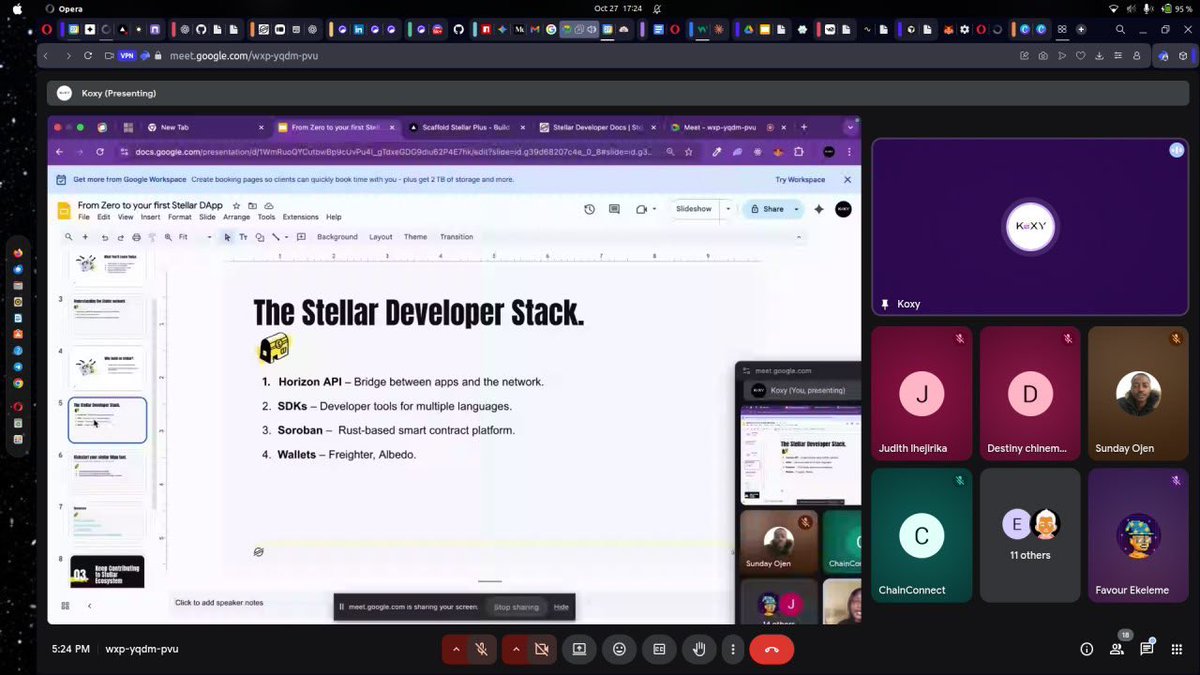Select ChainConnect participant tile
This screenshot has height=675, width=1200.
point(921,535)
